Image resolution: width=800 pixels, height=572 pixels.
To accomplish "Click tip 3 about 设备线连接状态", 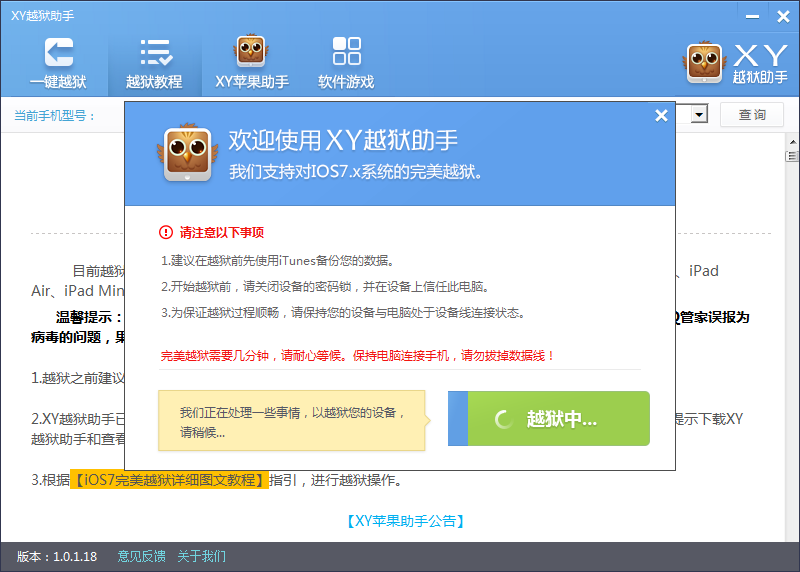I will (x=343, y=312).
